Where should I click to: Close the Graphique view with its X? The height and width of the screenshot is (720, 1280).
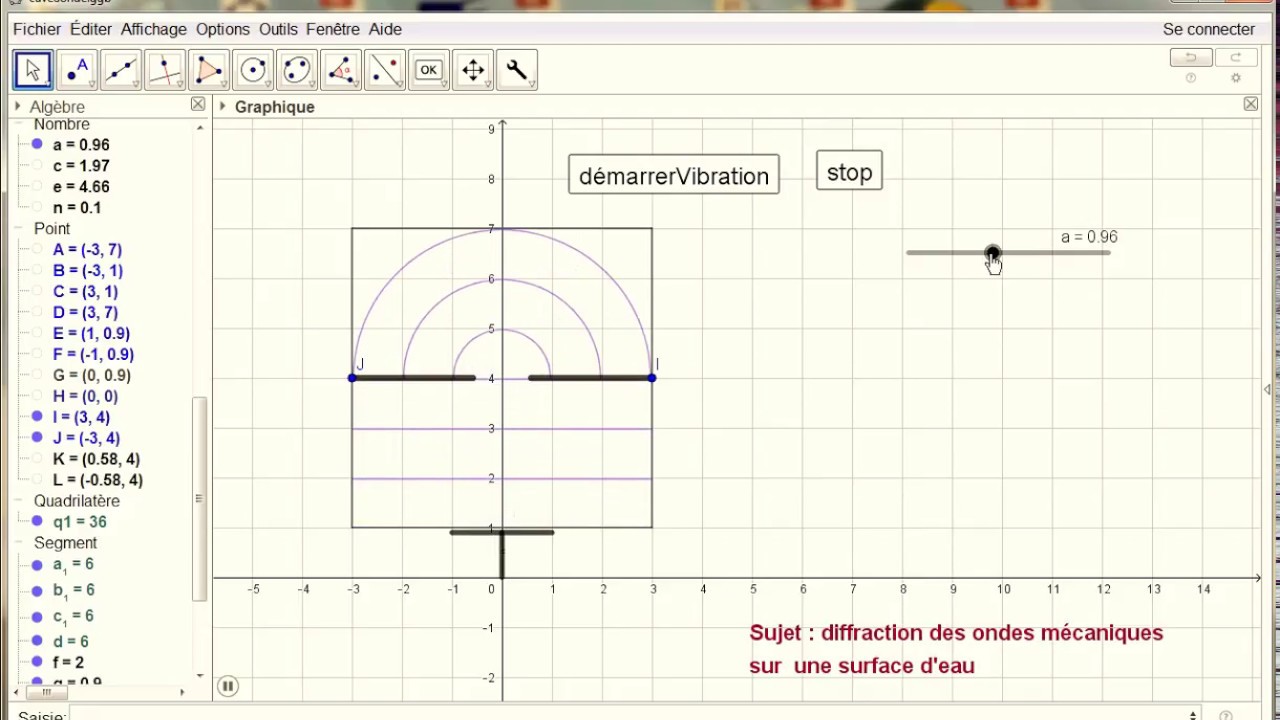tap(1251, 104)
